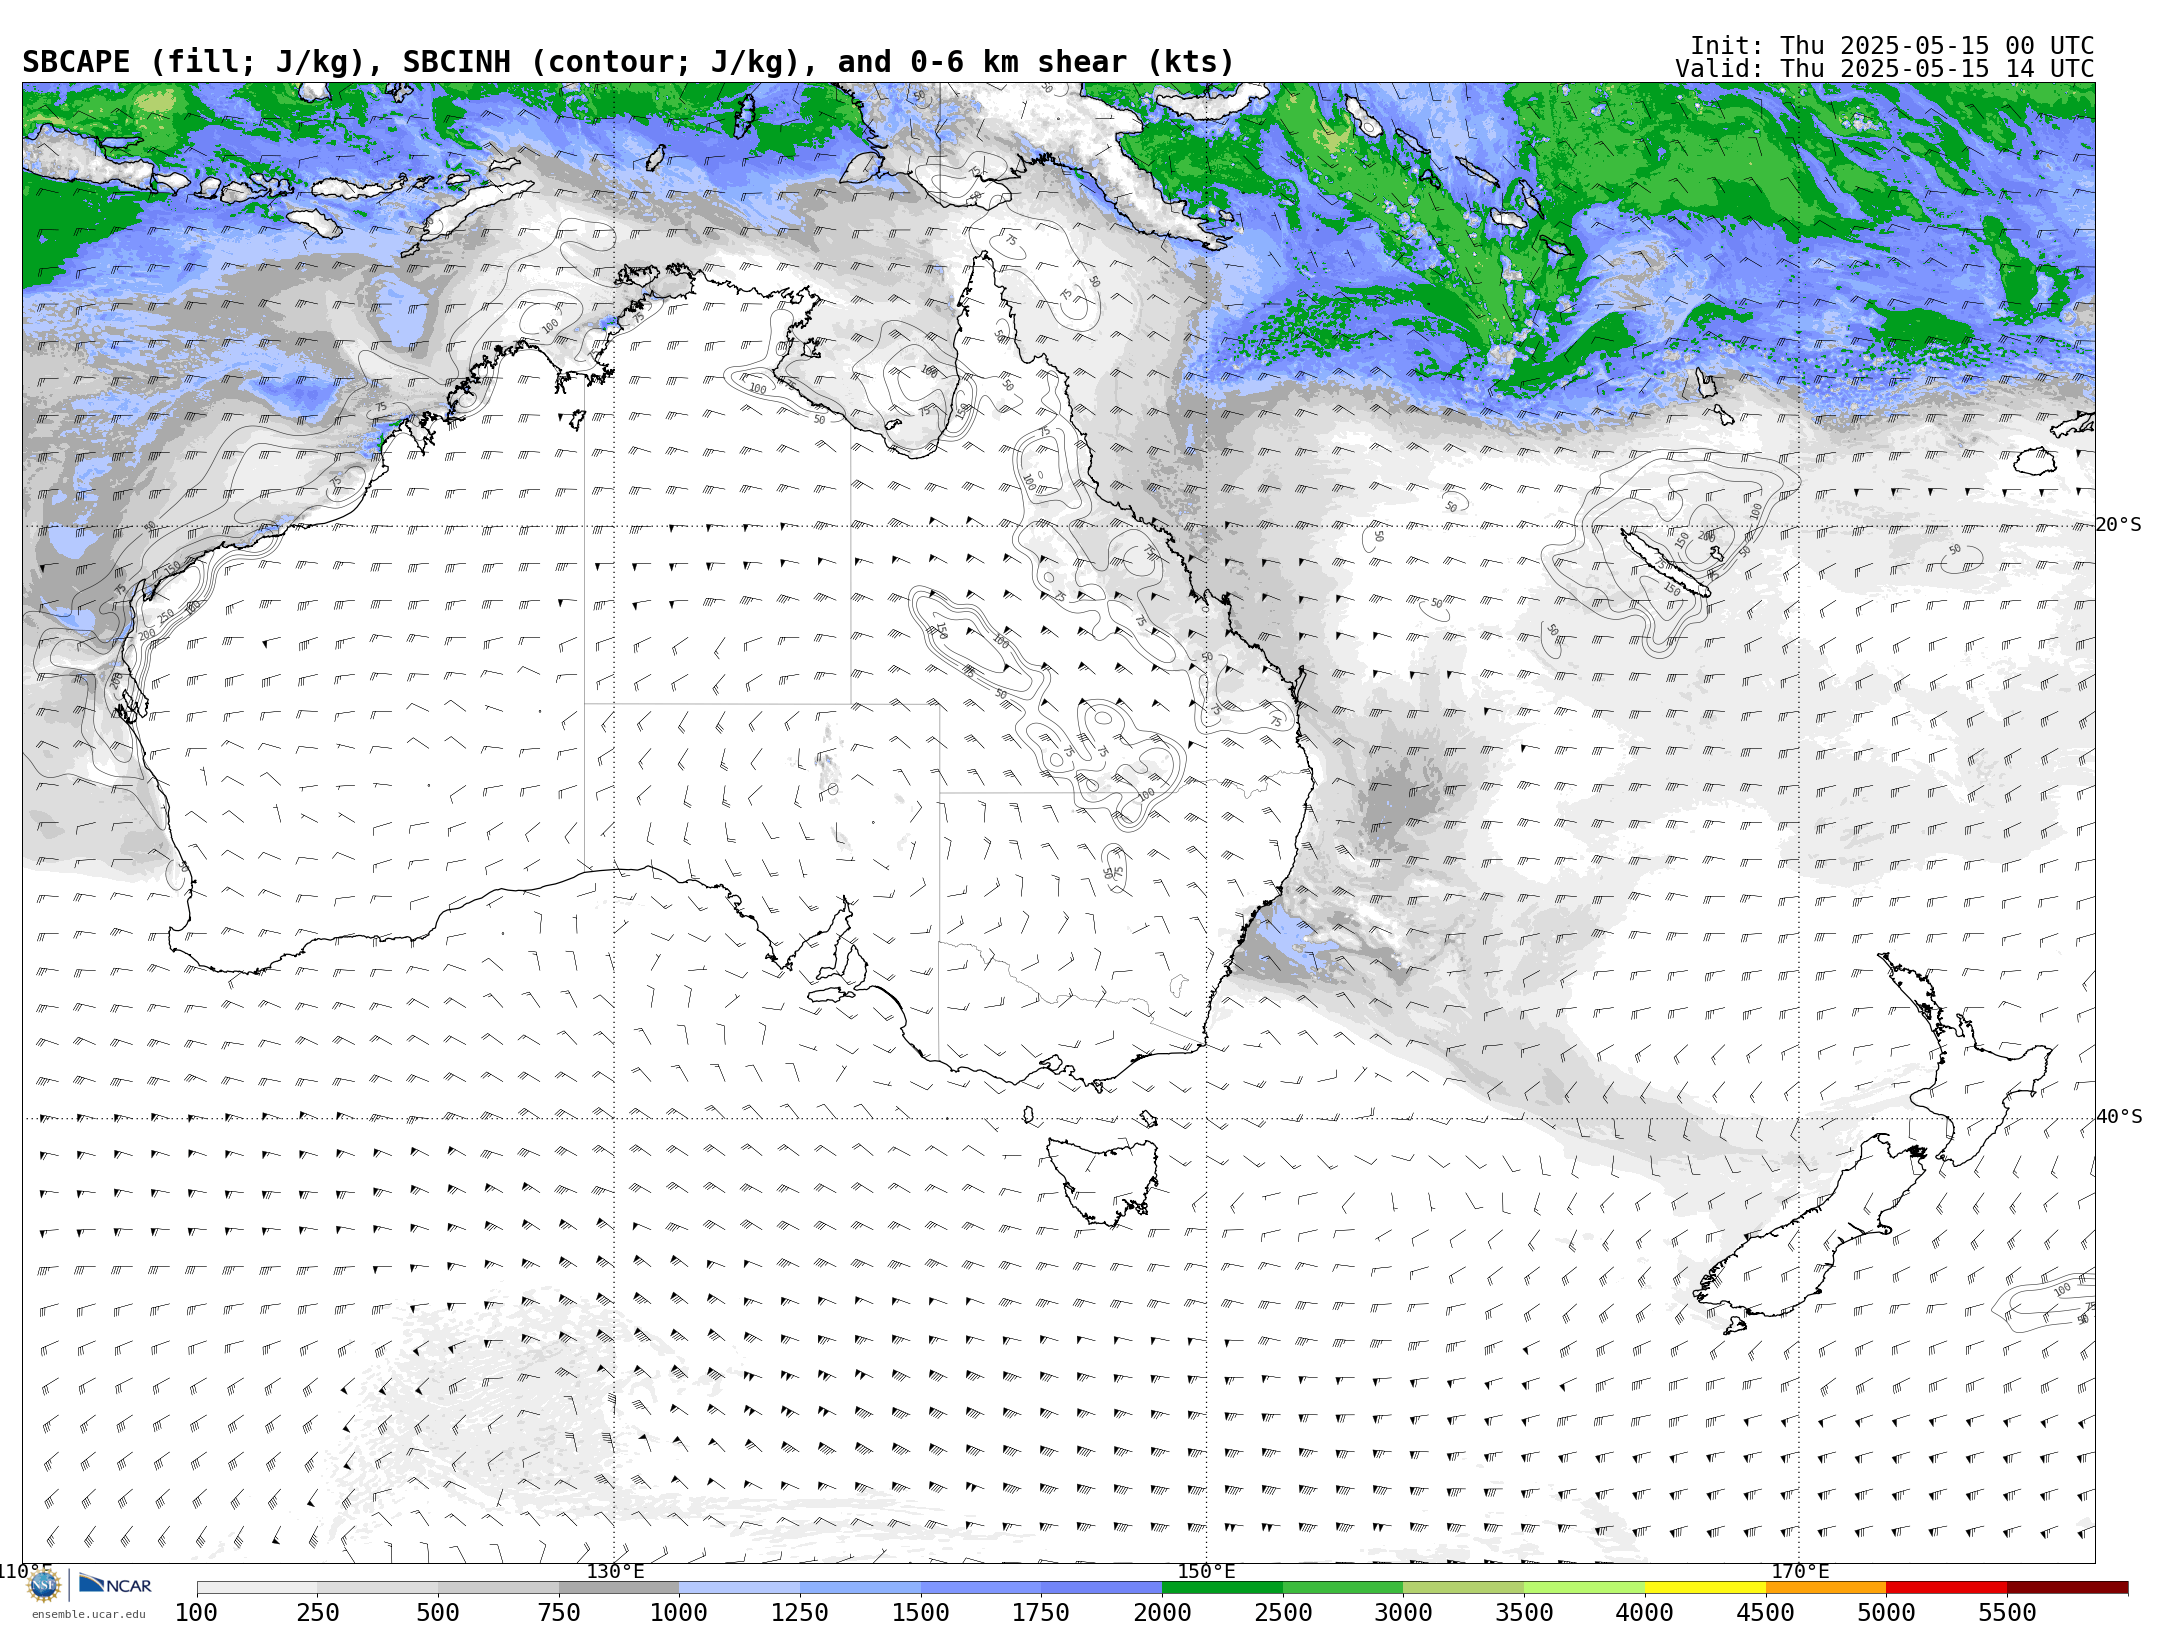
Task: Click the Init Thu 2025-05-15 00 UTC text
Action: pyautogui.click(x=1892, y=46)
